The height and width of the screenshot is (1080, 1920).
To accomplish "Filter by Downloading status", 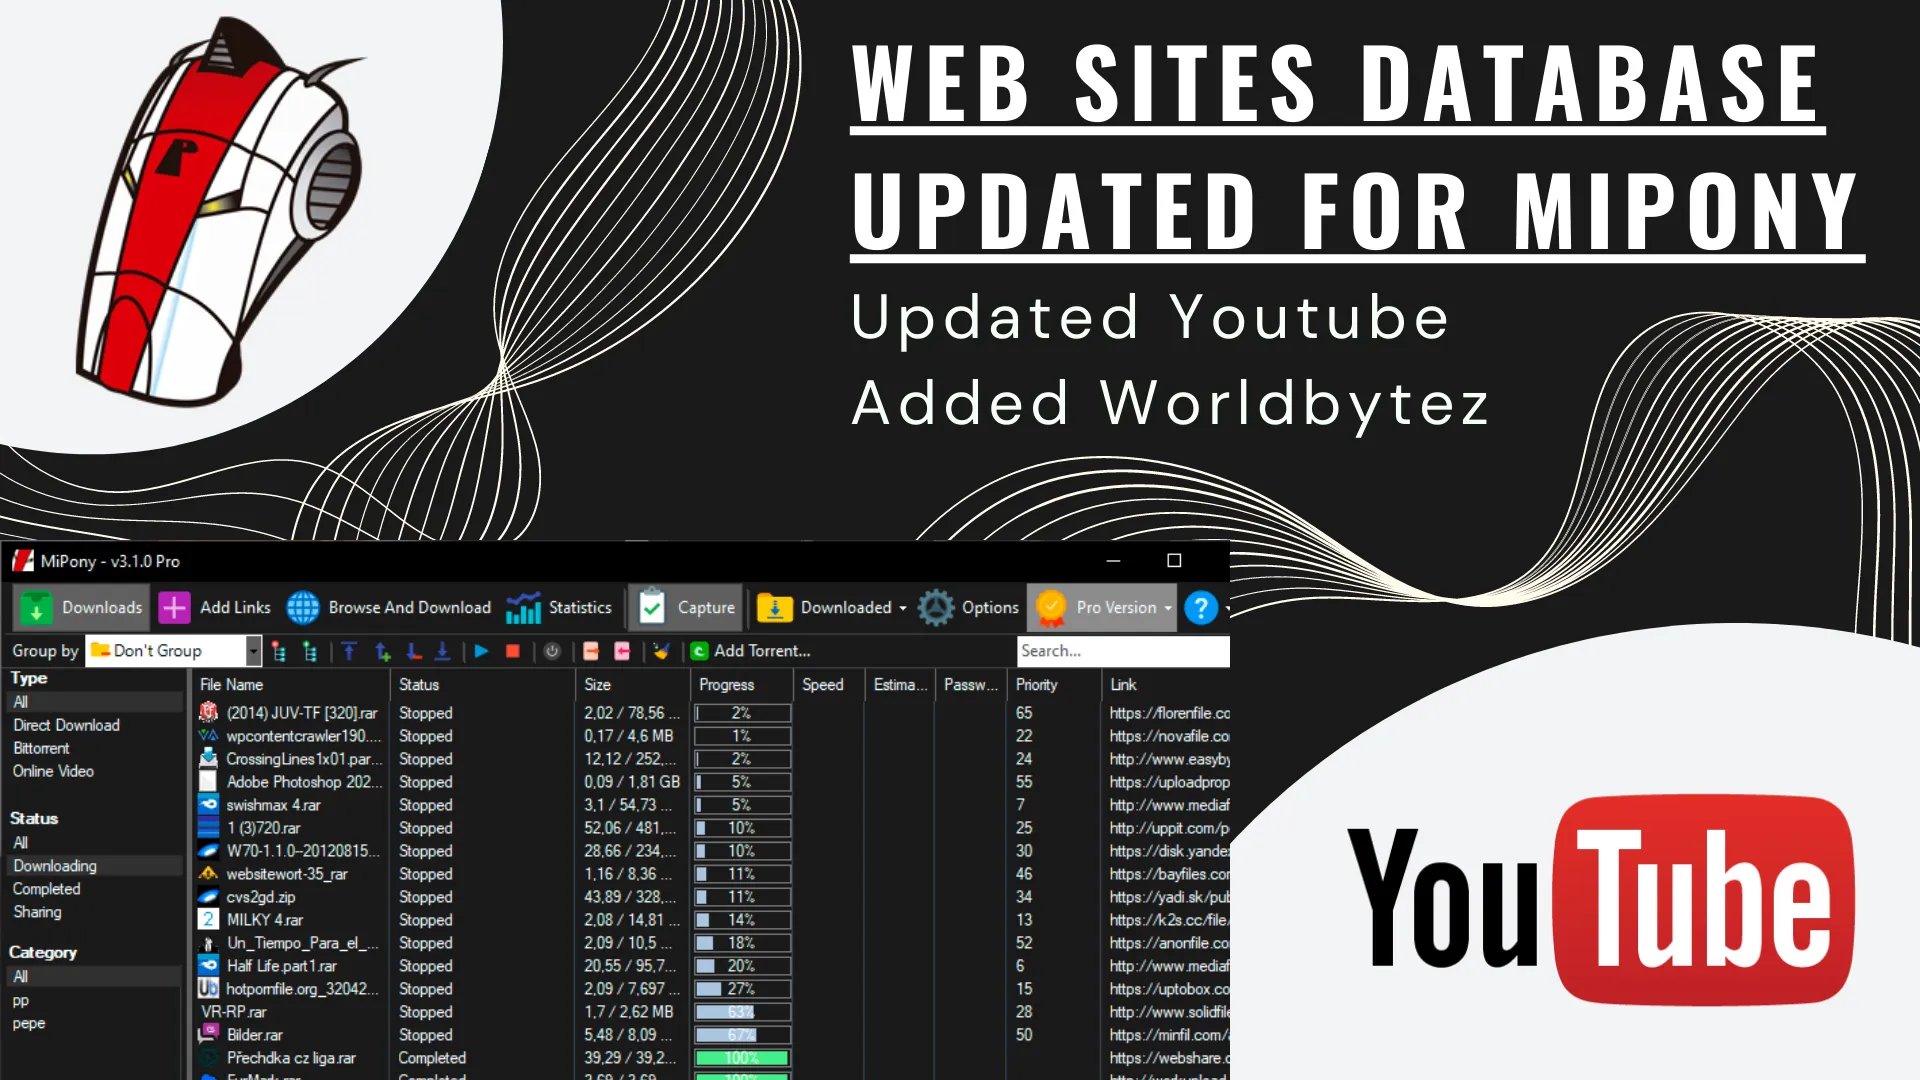I will [96, 866].
